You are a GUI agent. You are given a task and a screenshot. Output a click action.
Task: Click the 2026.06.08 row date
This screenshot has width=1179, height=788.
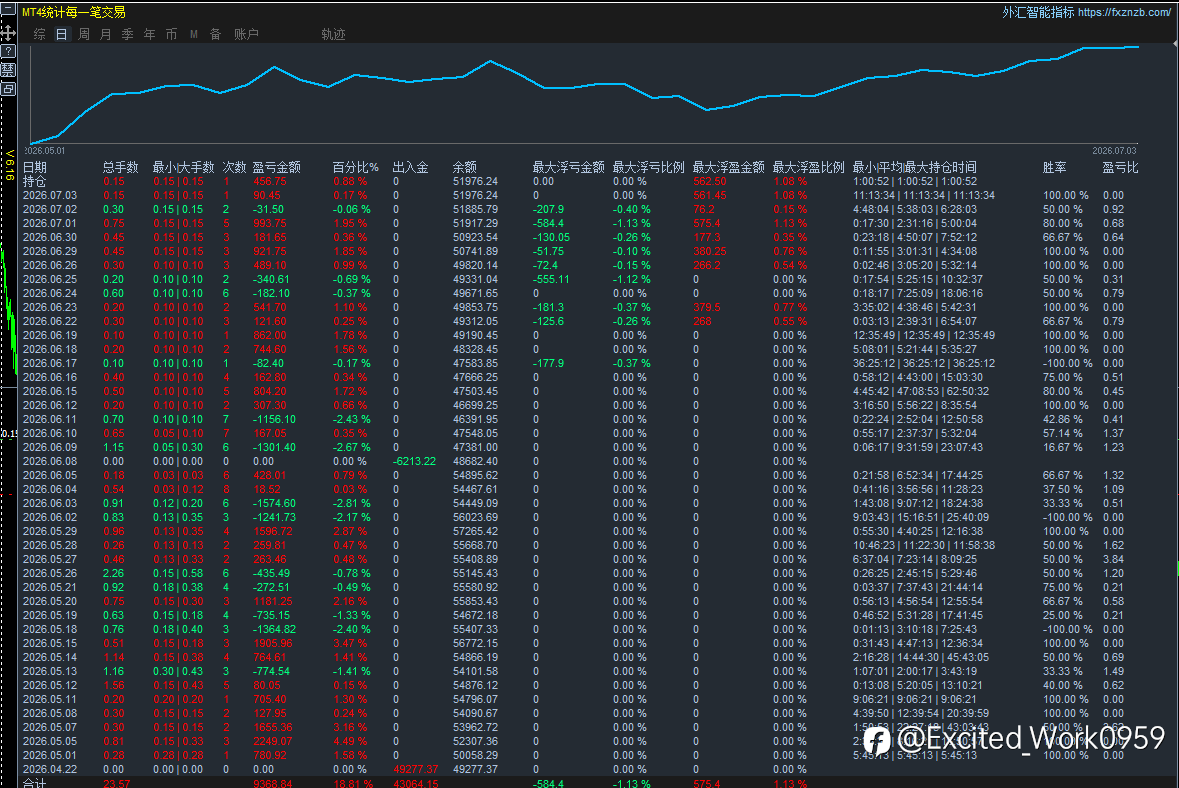[x=50, y=461]
